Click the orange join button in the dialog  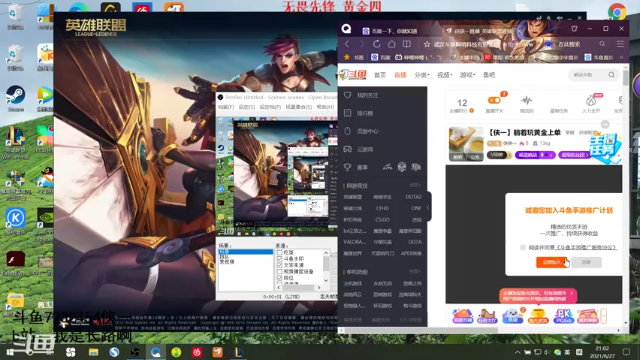point(551,262)
